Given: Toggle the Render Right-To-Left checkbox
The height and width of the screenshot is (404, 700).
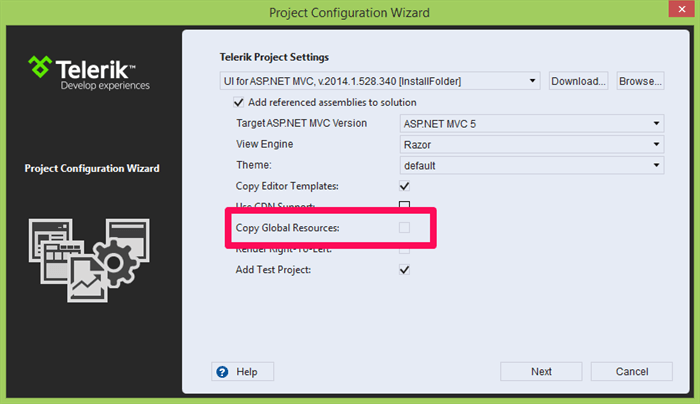Looking at the screenshot, I should click(404, 250).
